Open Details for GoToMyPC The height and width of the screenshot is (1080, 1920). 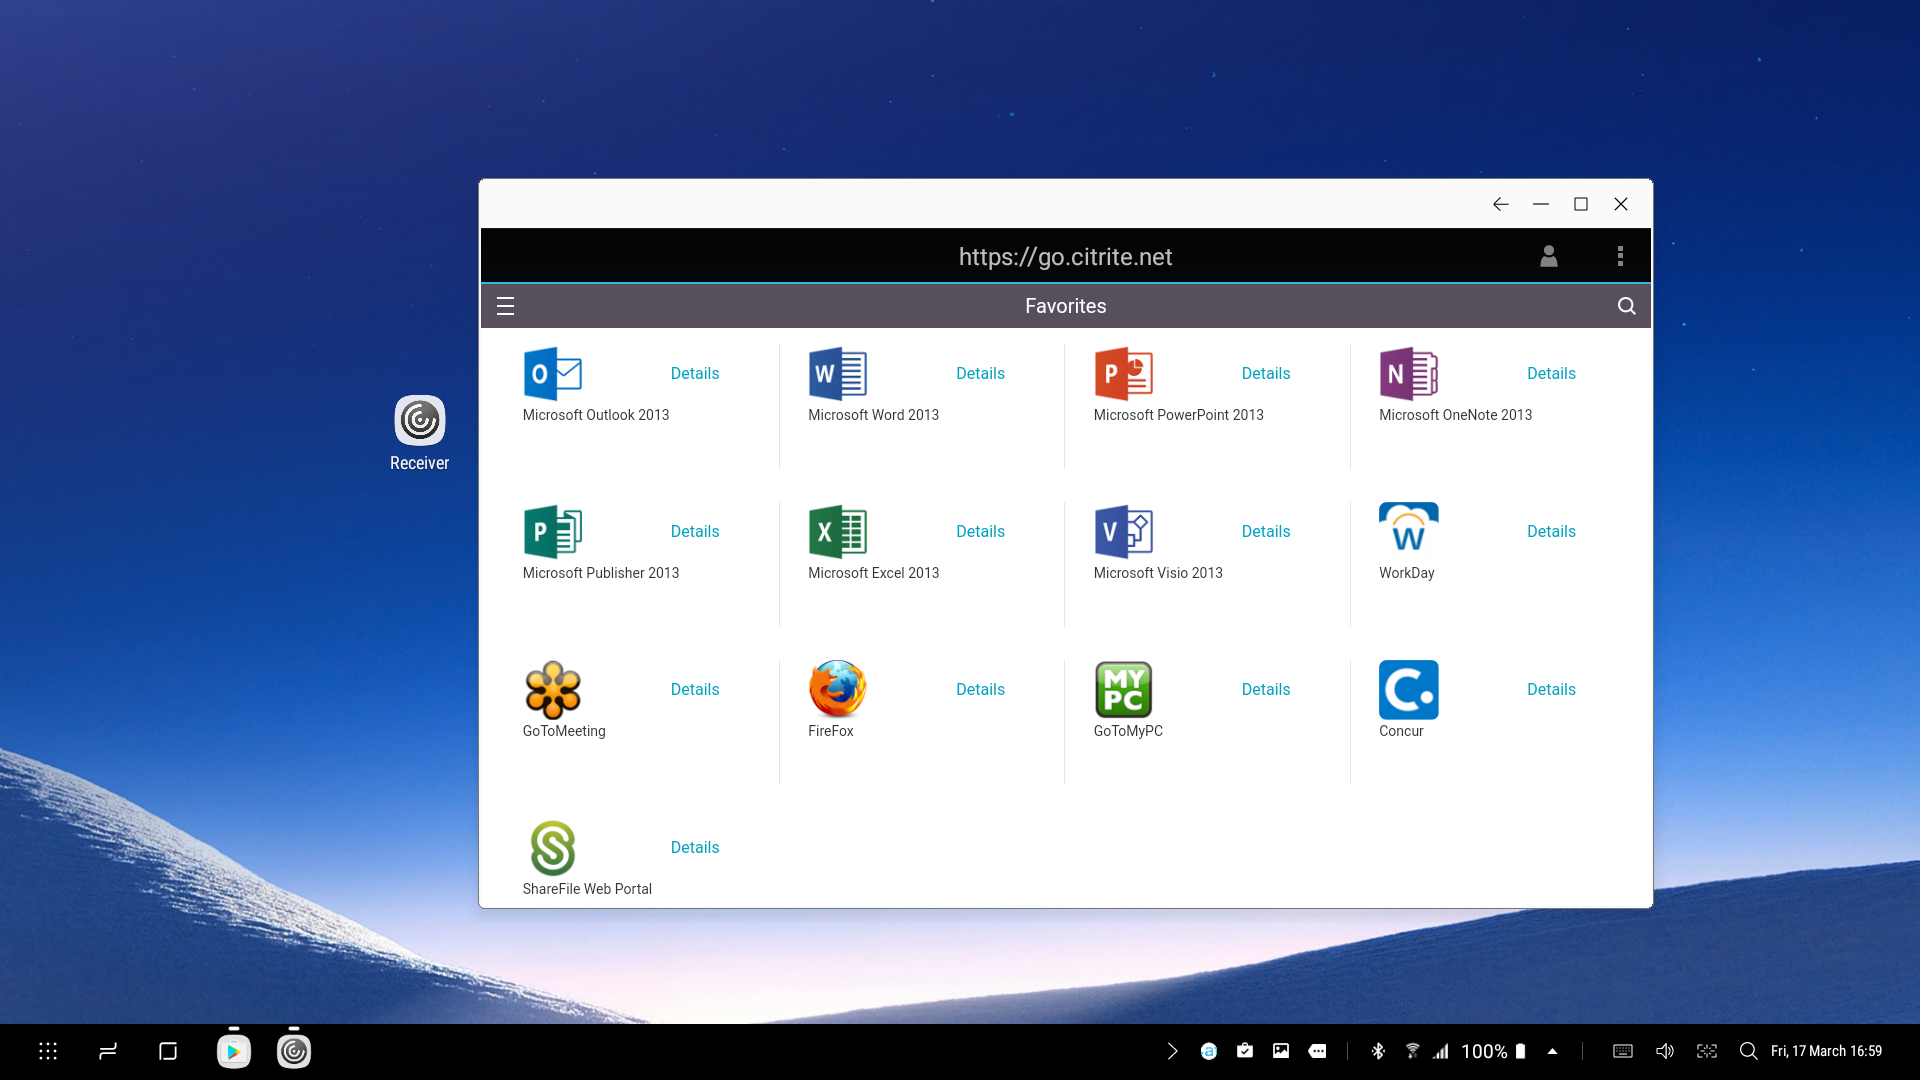[x=1266, y=690]
